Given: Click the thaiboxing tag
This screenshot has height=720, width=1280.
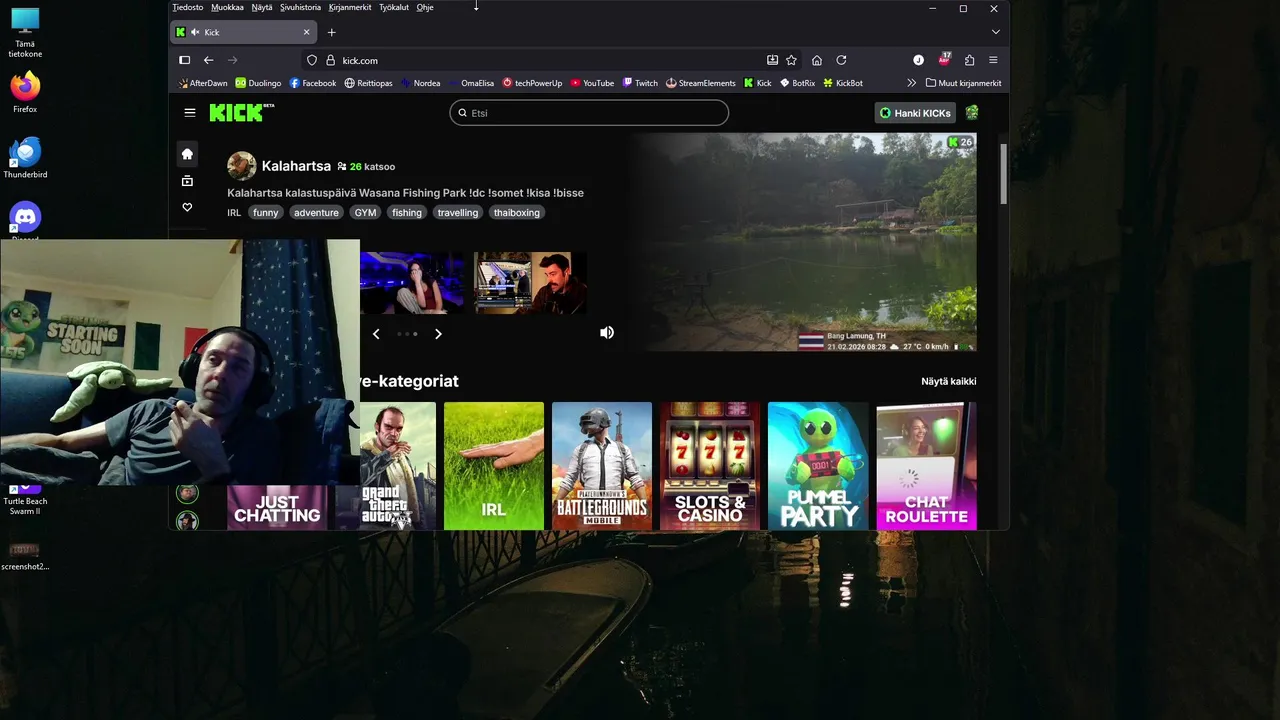Looking at the screenshot, I should 517,212.
